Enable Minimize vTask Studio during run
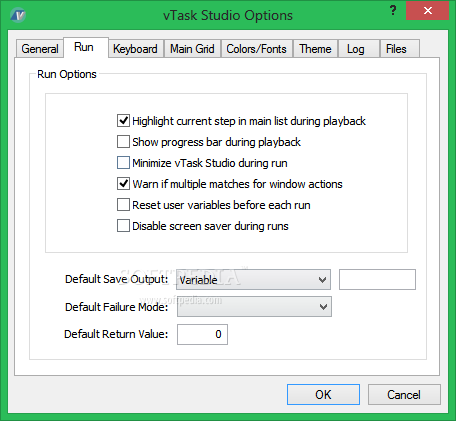The width and height of the screenshot is (456, 421). (x=123, y=163)
